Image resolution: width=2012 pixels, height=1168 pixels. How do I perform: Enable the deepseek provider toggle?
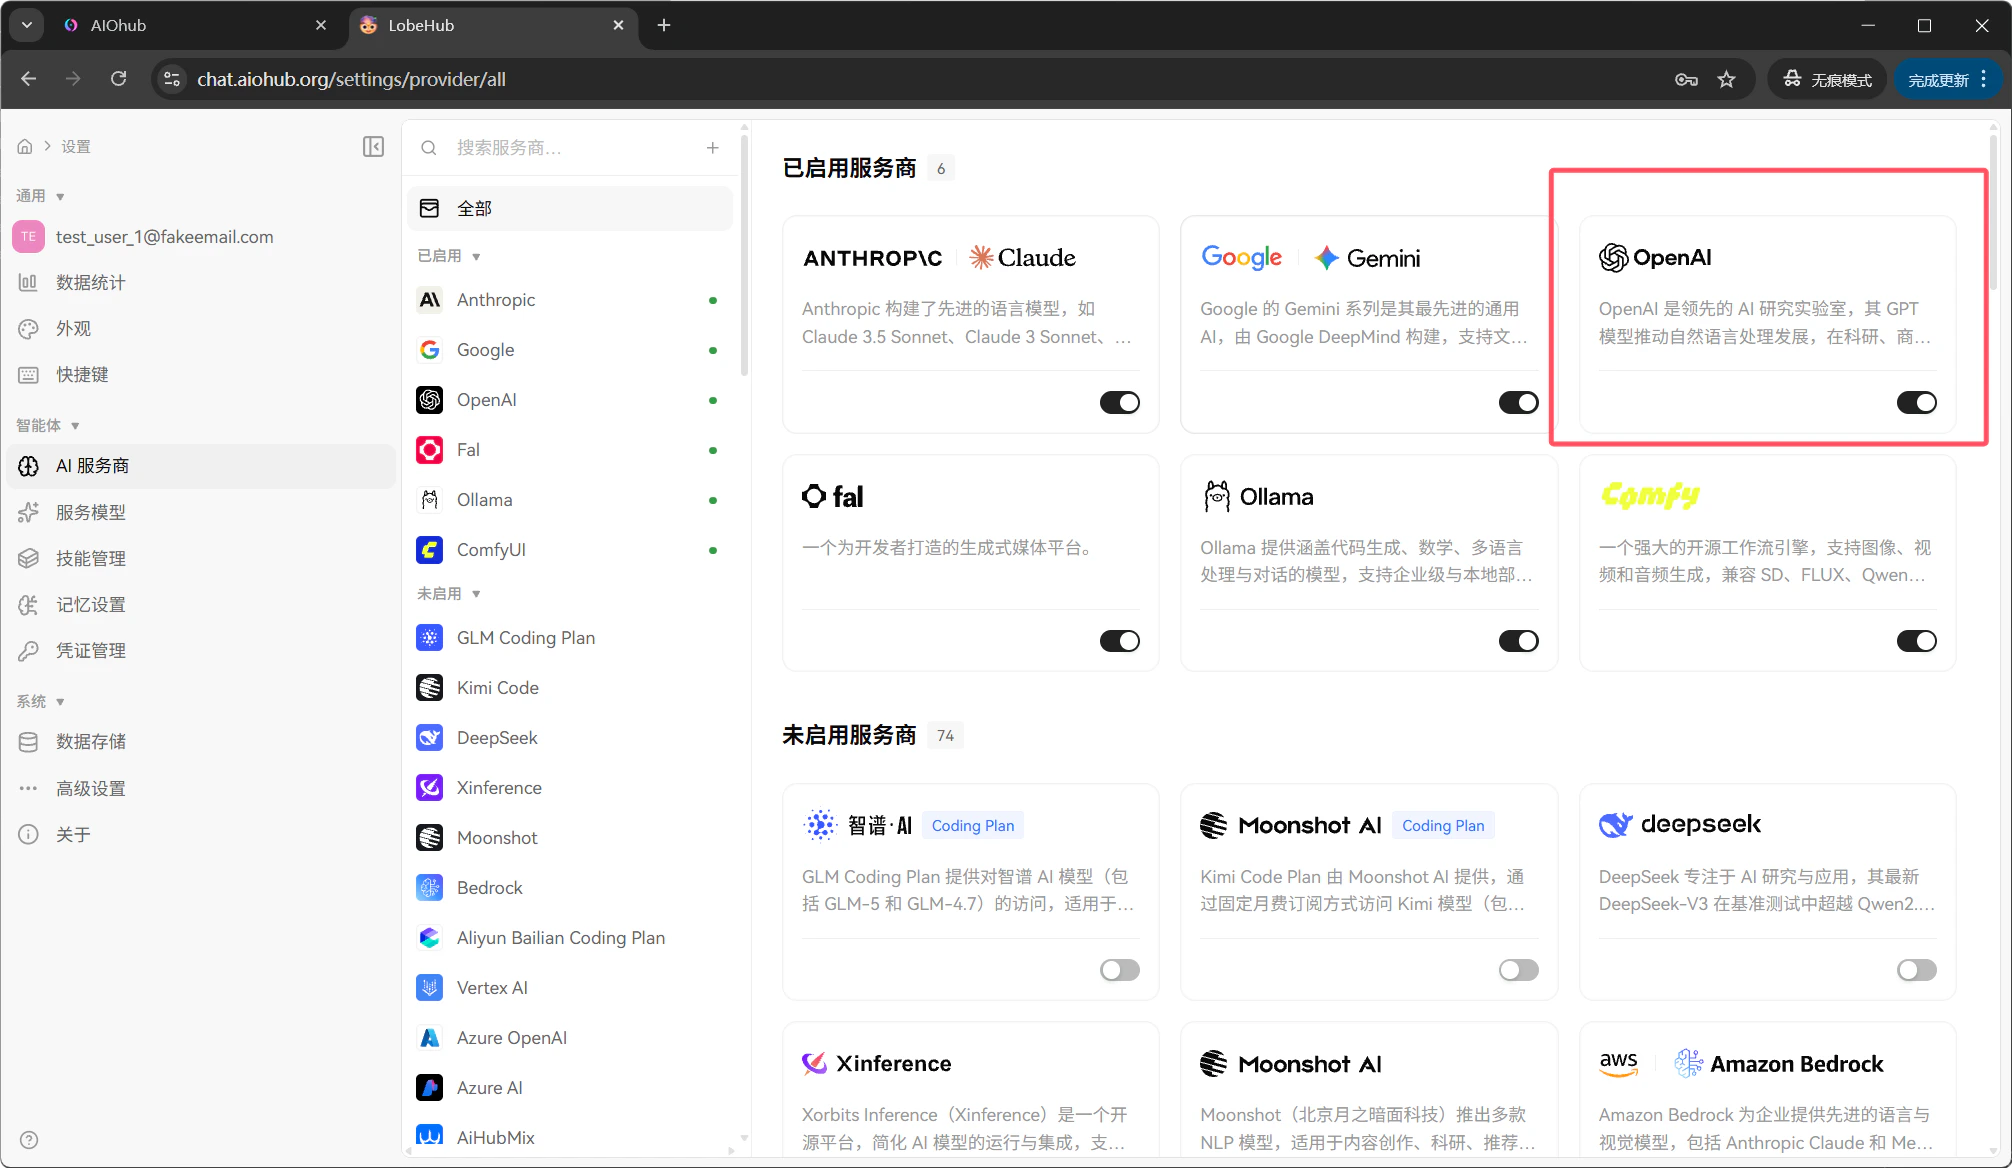pos(1917,970)
